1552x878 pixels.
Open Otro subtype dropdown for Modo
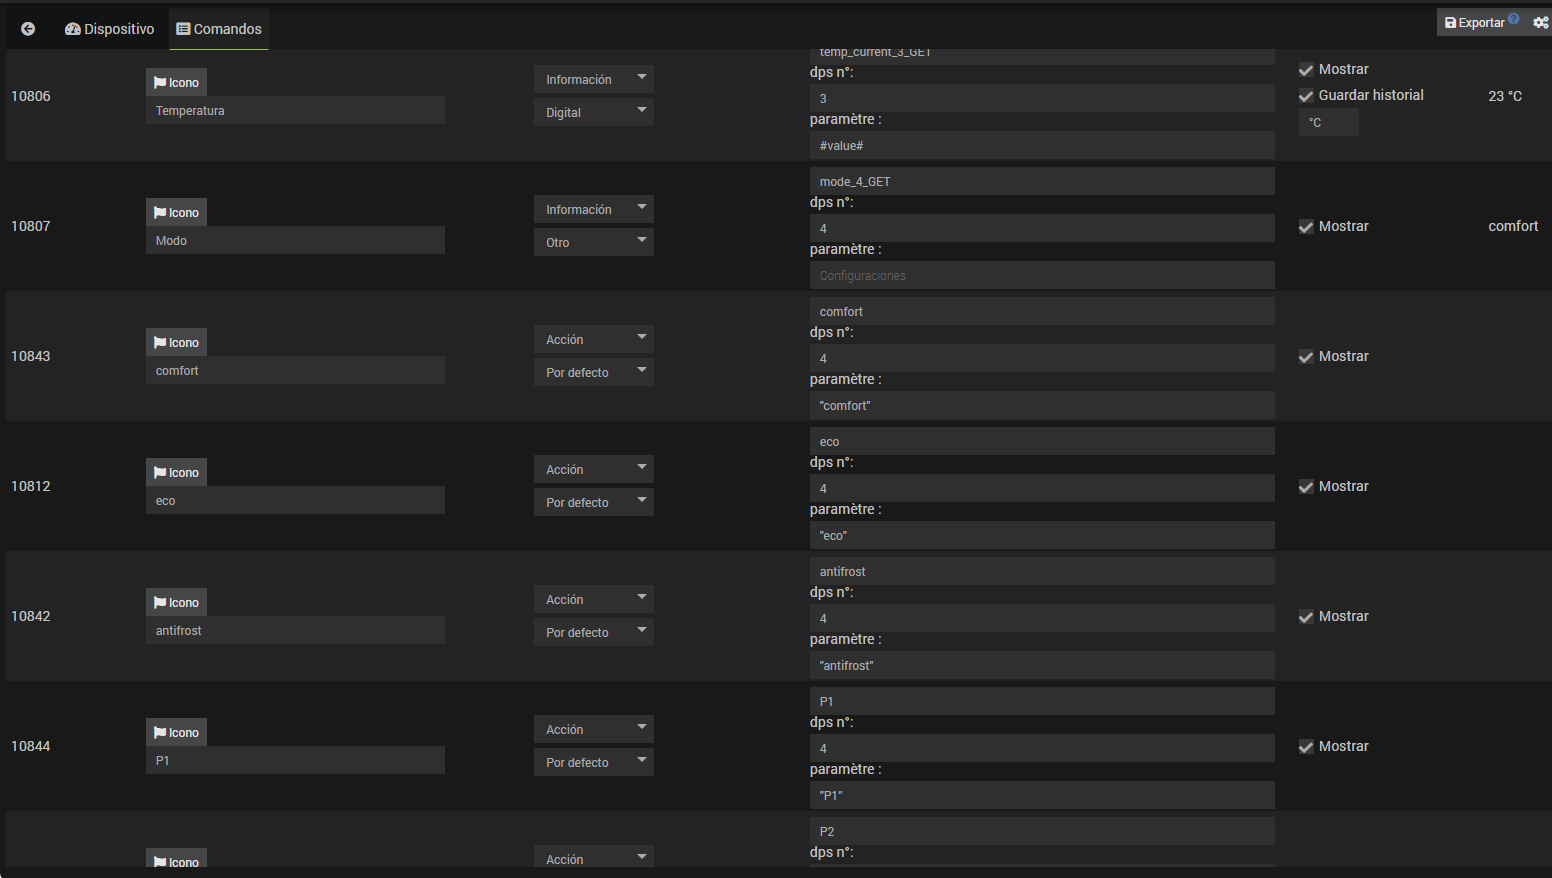(593, 243)
